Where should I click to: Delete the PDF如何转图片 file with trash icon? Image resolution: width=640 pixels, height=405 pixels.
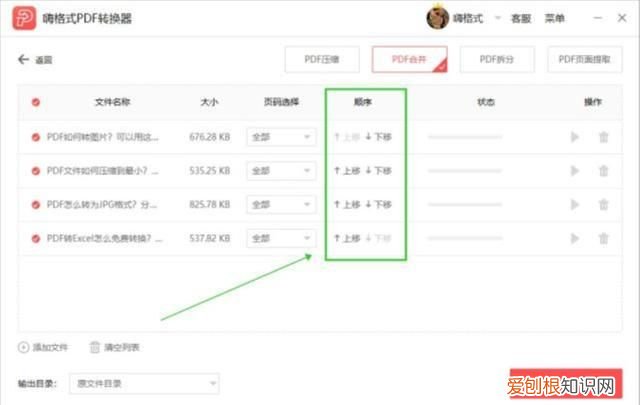click(604, 137)
